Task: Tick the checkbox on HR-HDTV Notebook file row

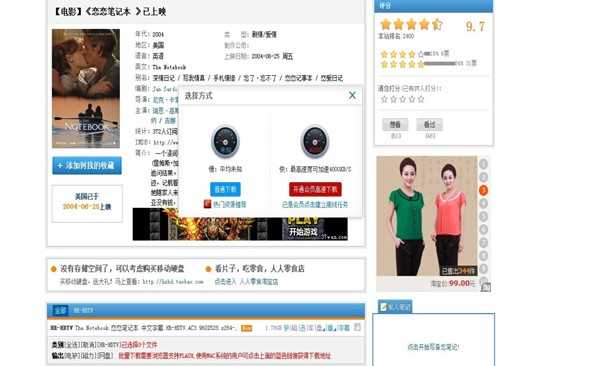Action: point(357,327)
